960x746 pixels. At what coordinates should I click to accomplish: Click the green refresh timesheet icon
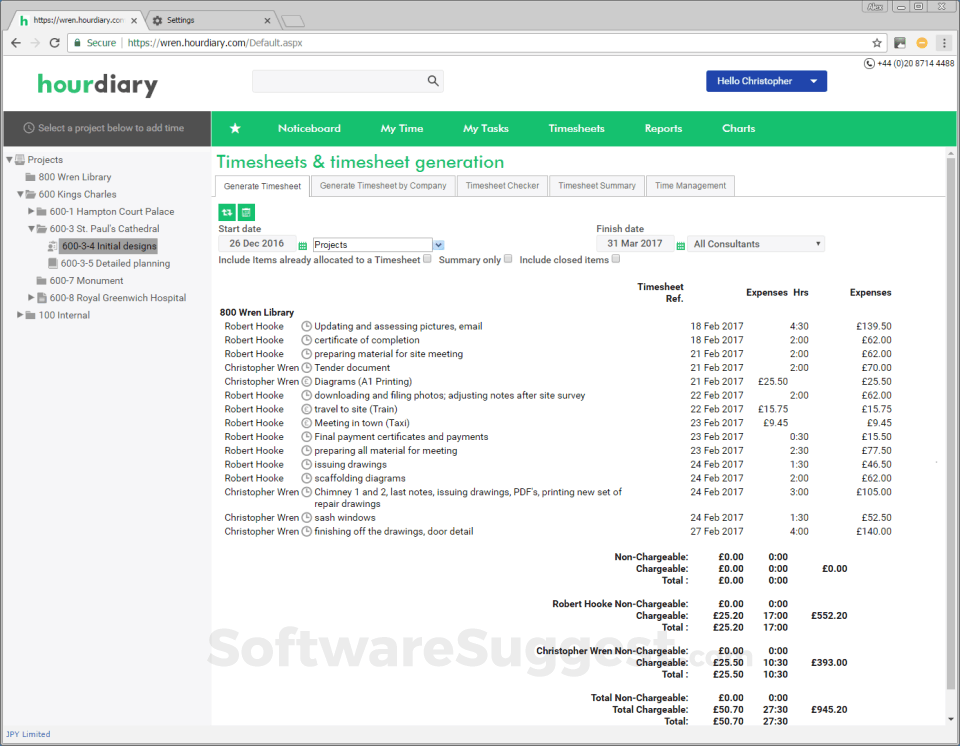click(227, 213)
